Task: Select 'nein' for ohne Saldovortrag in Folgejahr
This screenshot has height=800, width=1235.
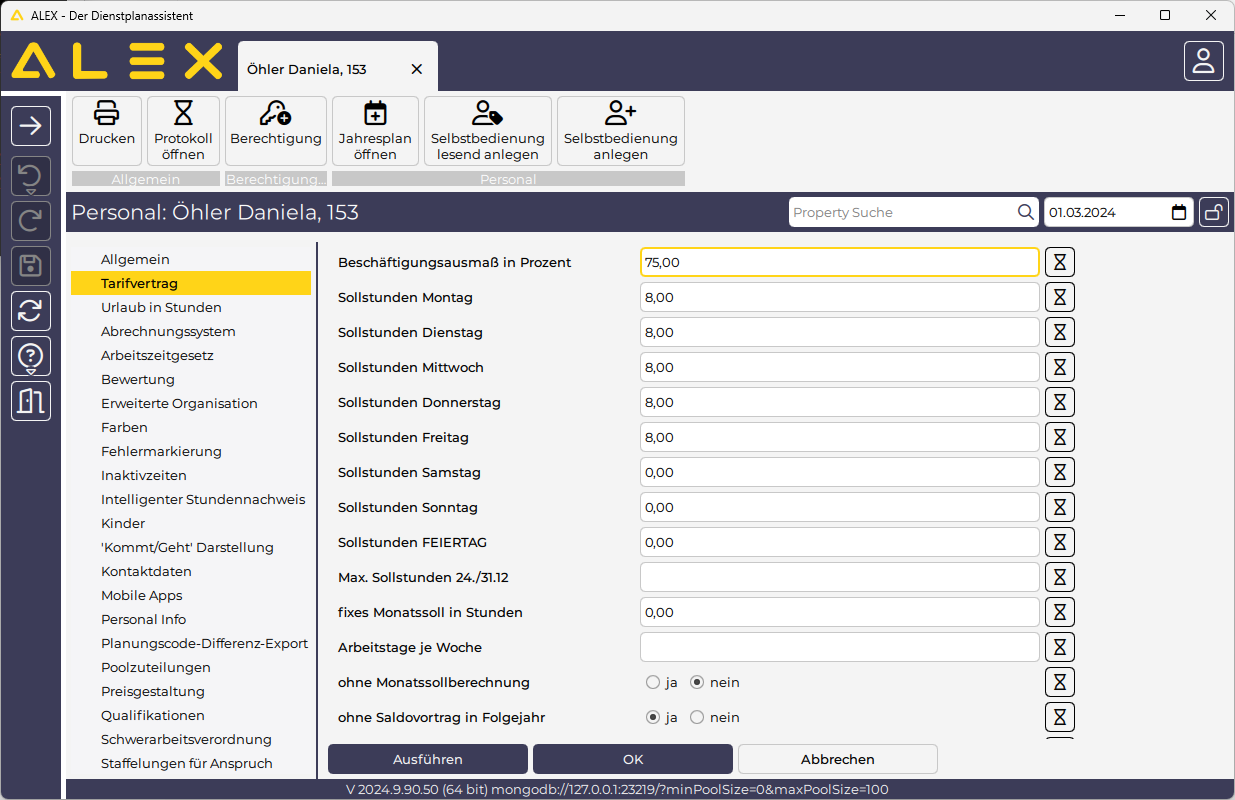Action: pyautogui.click(x=697, y=717)
